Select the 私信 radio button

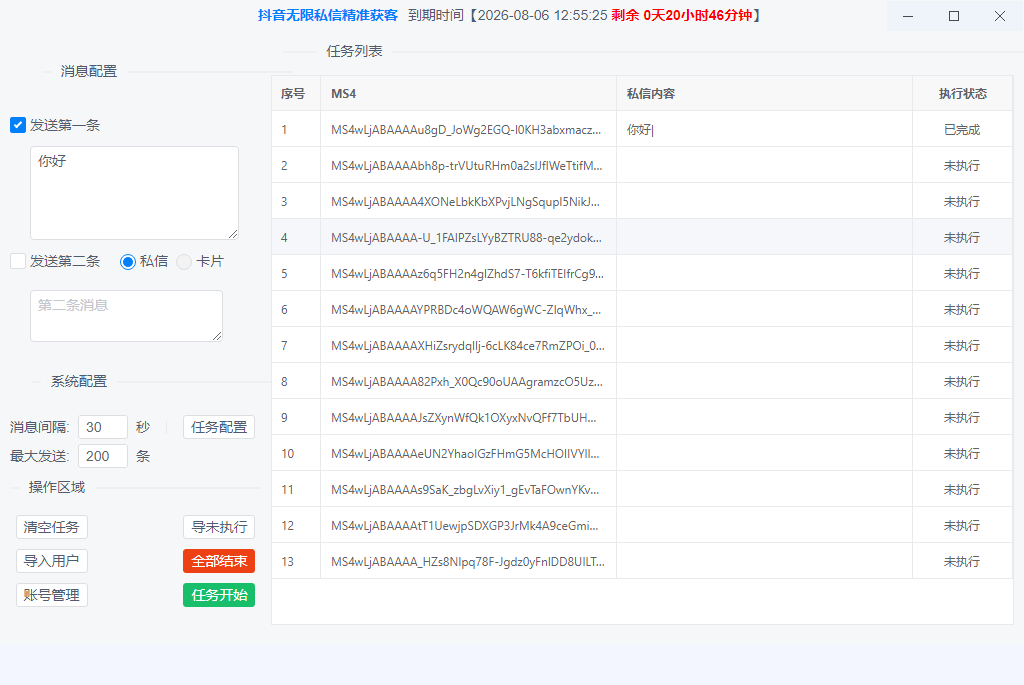[128, 262]
